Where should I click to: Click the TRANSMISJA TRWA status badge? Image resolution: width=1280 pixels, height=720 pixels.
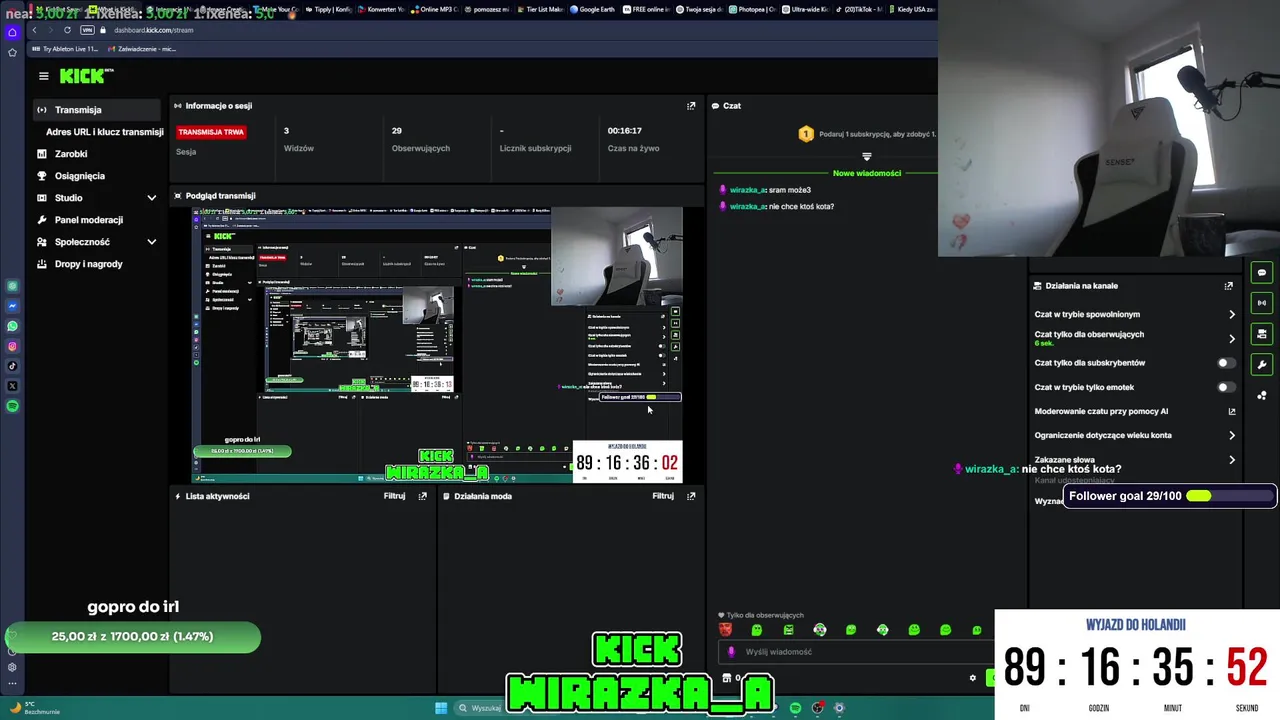(211, 132)
